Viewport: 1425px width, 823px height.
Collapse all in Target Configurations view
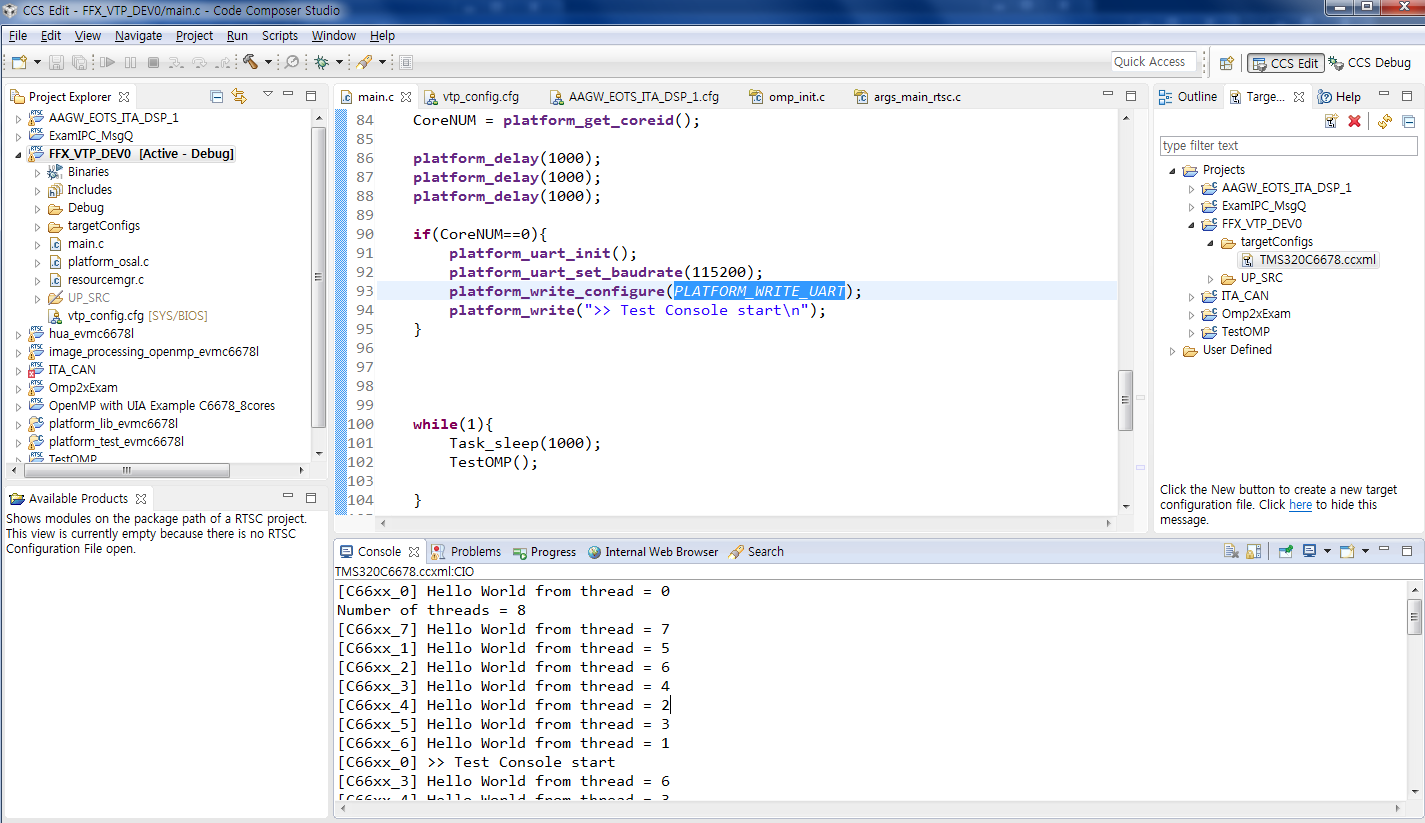pyautogui.click(x=1408, y=121)
